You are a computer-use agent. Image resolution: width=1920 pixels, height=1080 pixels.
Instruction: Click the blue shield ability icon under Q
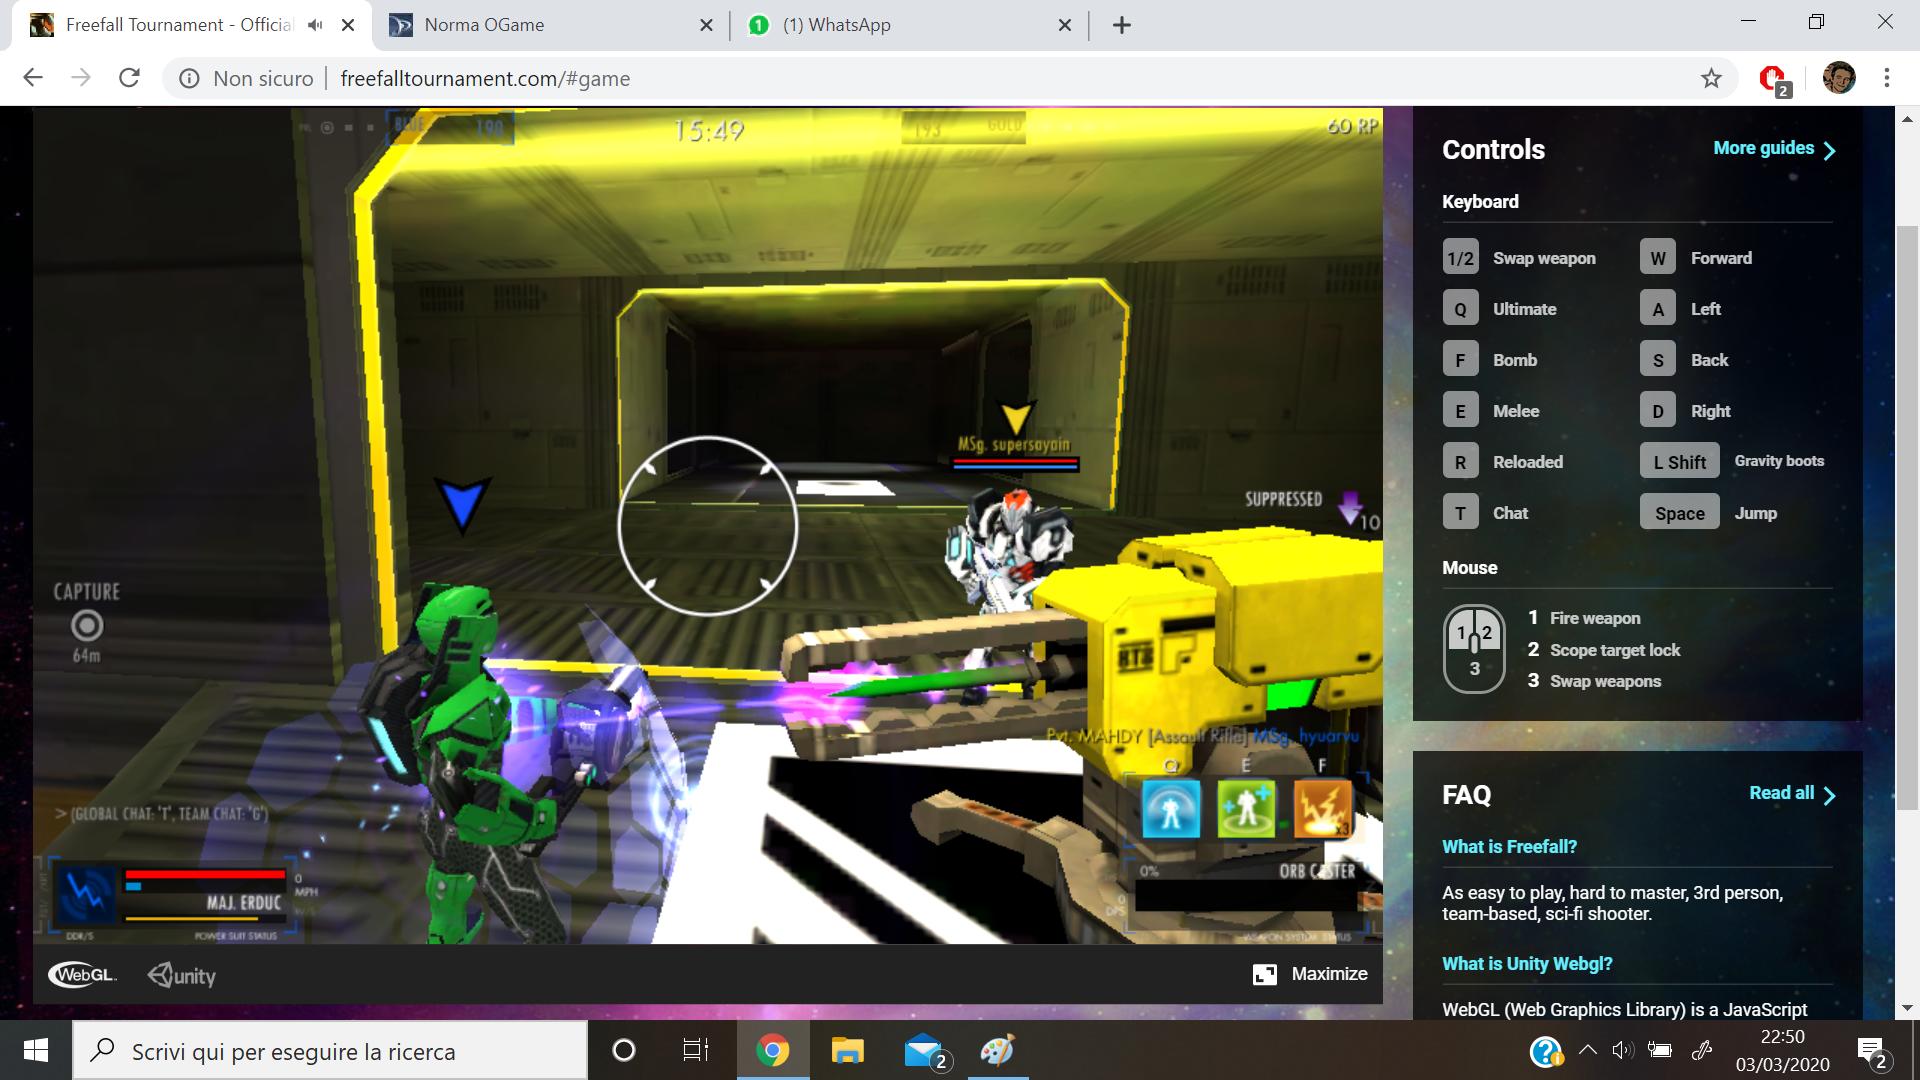[1171, 808]
